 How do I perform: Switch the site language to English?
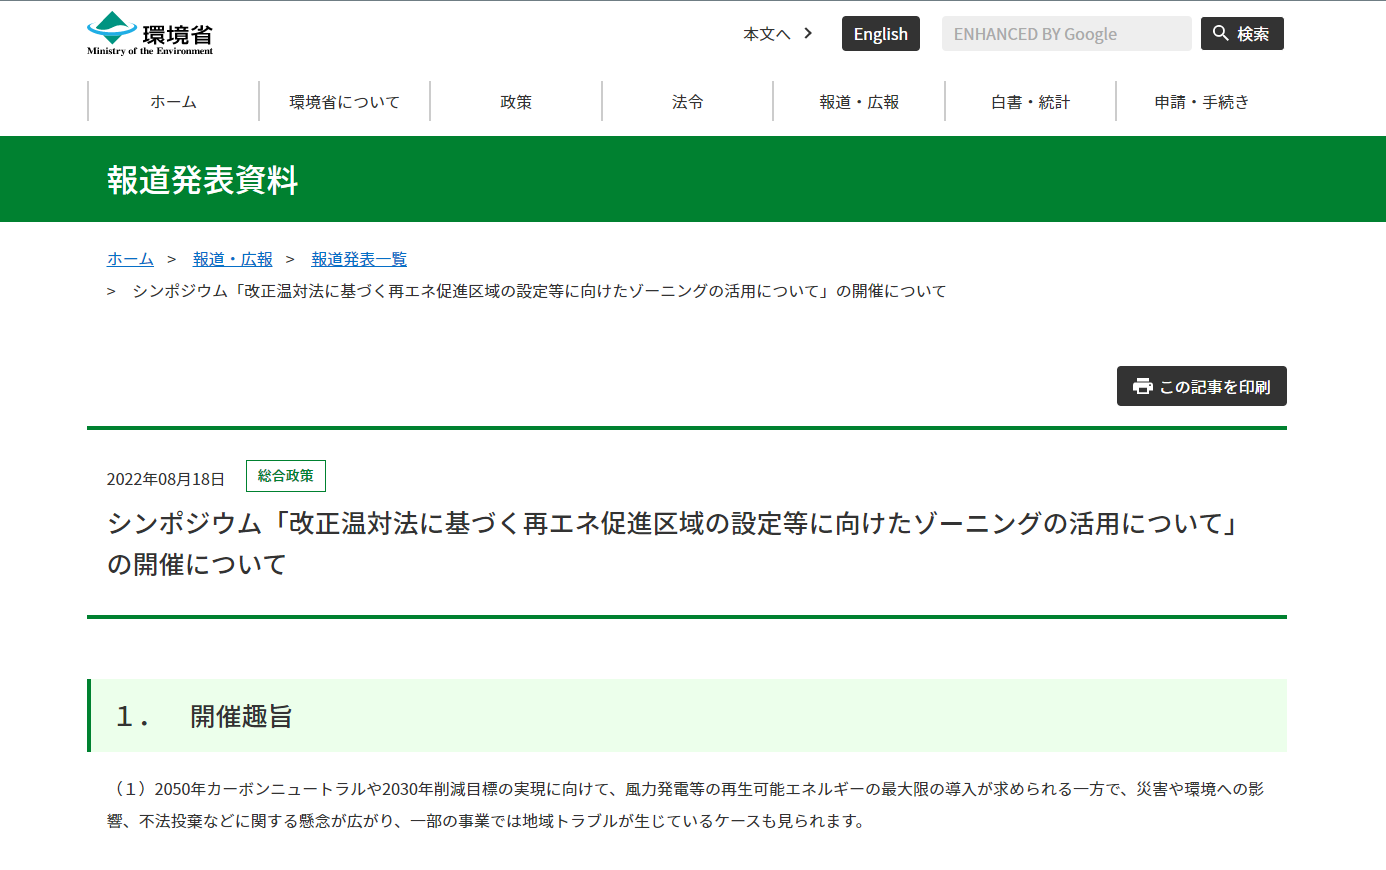[880, 34]
